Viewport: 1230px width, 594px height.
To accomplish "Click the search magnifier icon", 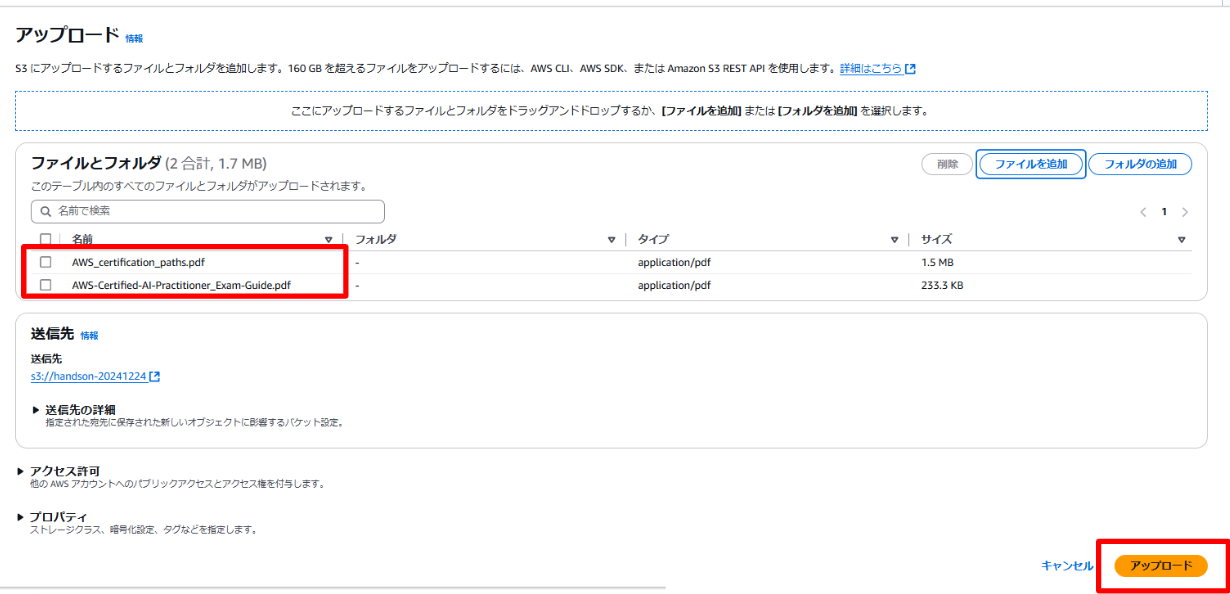I will (46, 212).
